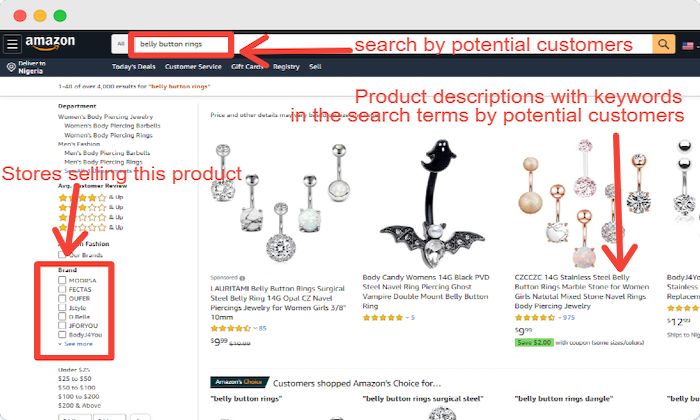Open the Body Candy Ghost Vampire ring title
Image resolution: width=700 pixels, height=420 pixels.
point(425,291)
